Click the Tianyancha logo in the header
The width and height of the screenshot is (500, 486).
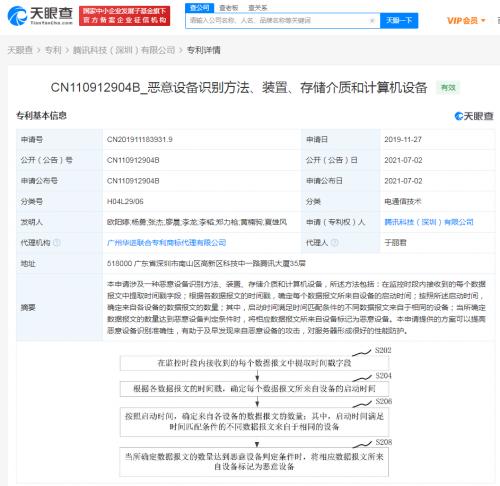[40, 16]
